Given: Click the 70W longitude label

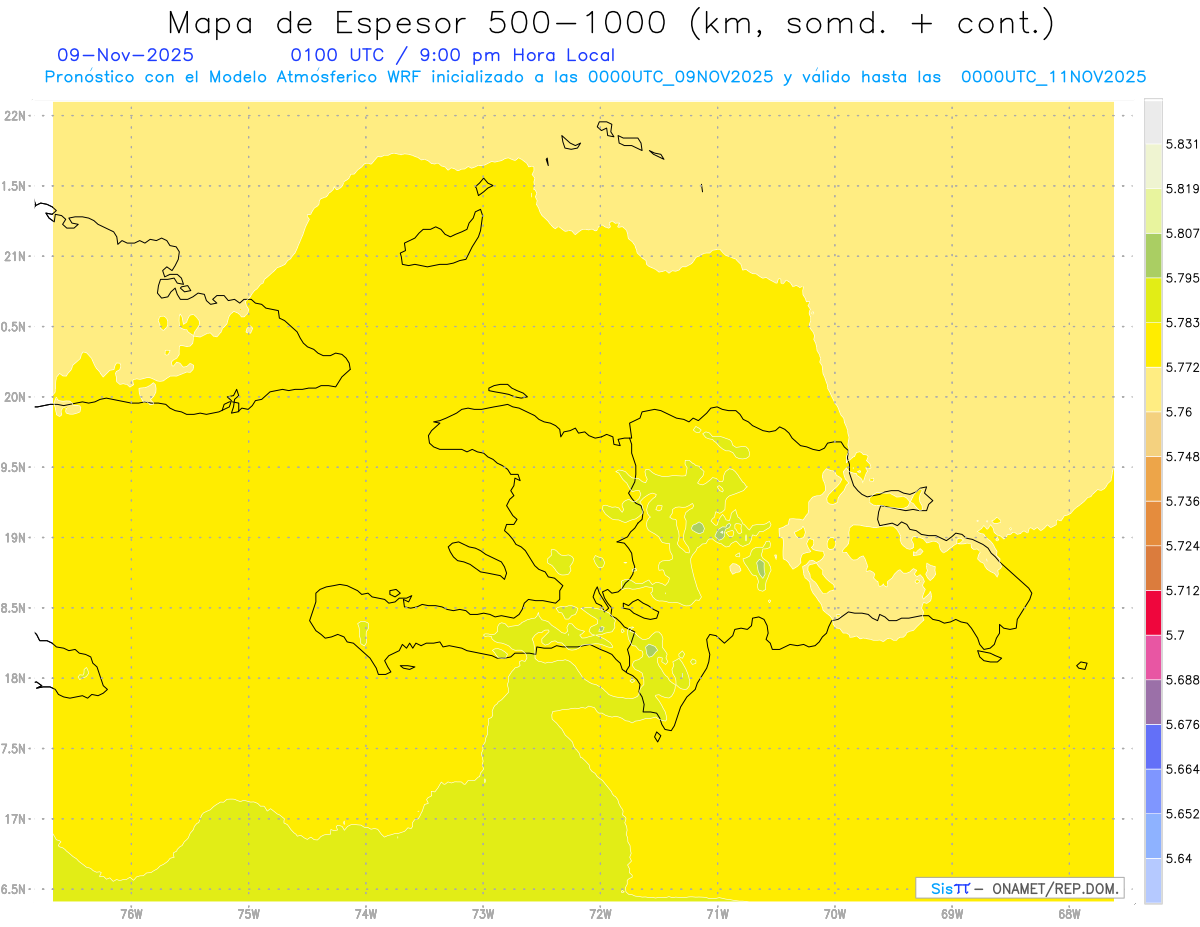Looking at the screenshot, I should [x=834, y=914].
